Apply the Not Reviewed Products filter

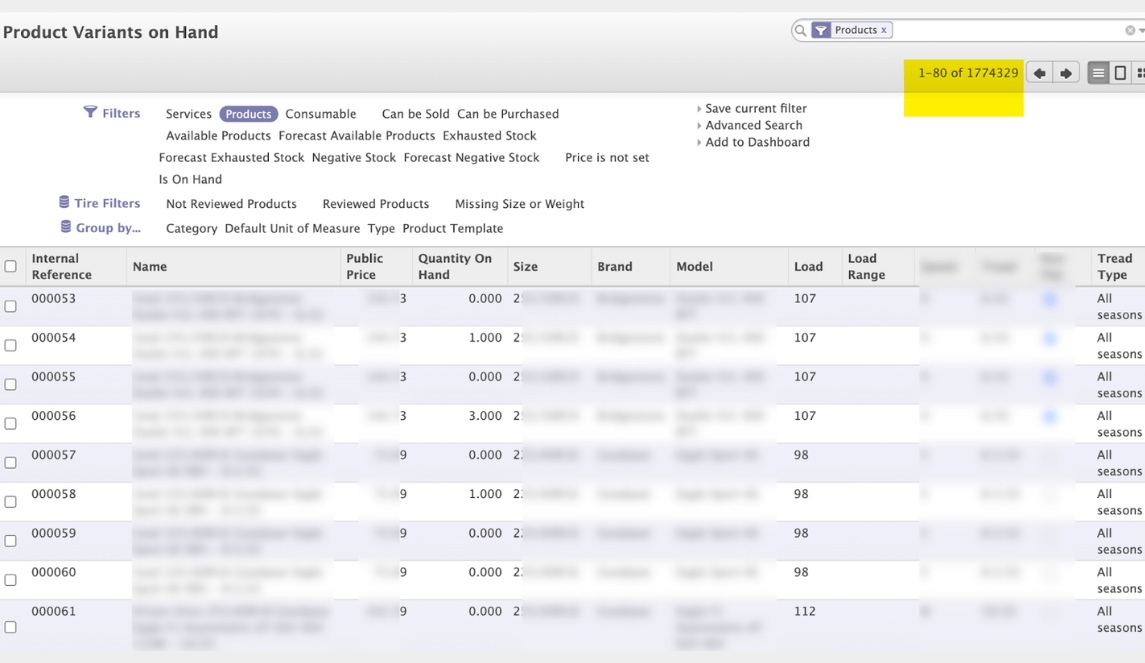pyautogui.click(x=231, y=203)
